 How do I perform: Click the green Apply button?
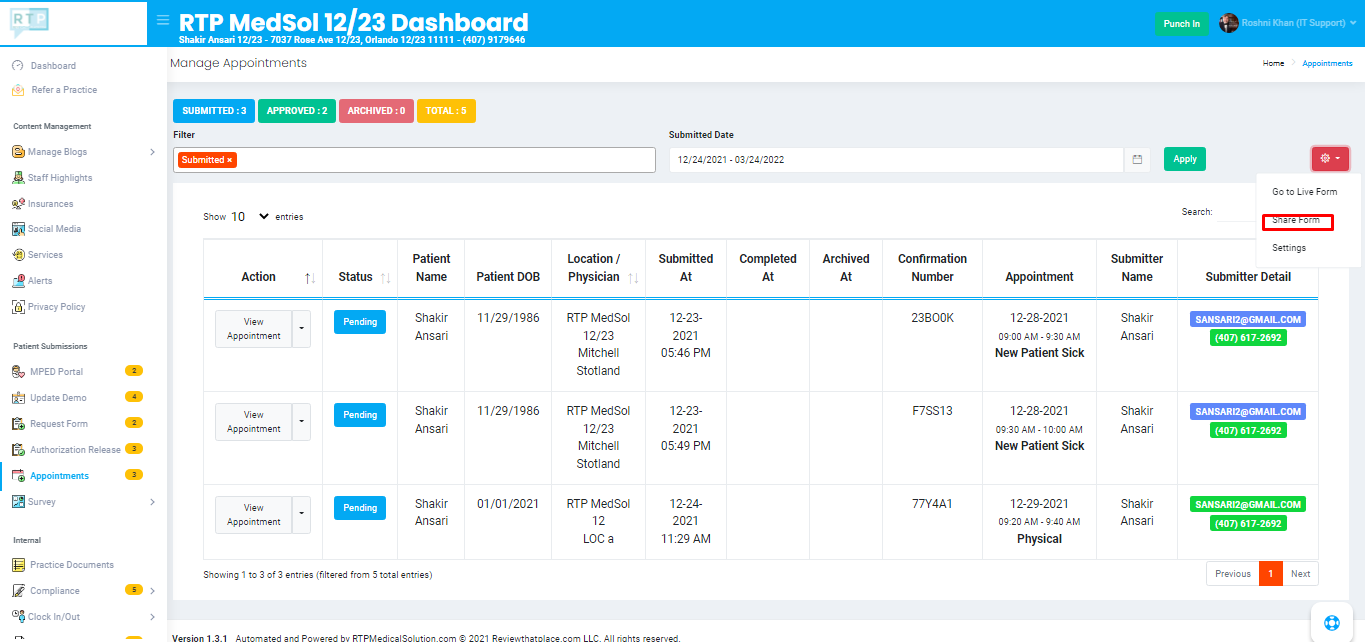point(1185,159)
